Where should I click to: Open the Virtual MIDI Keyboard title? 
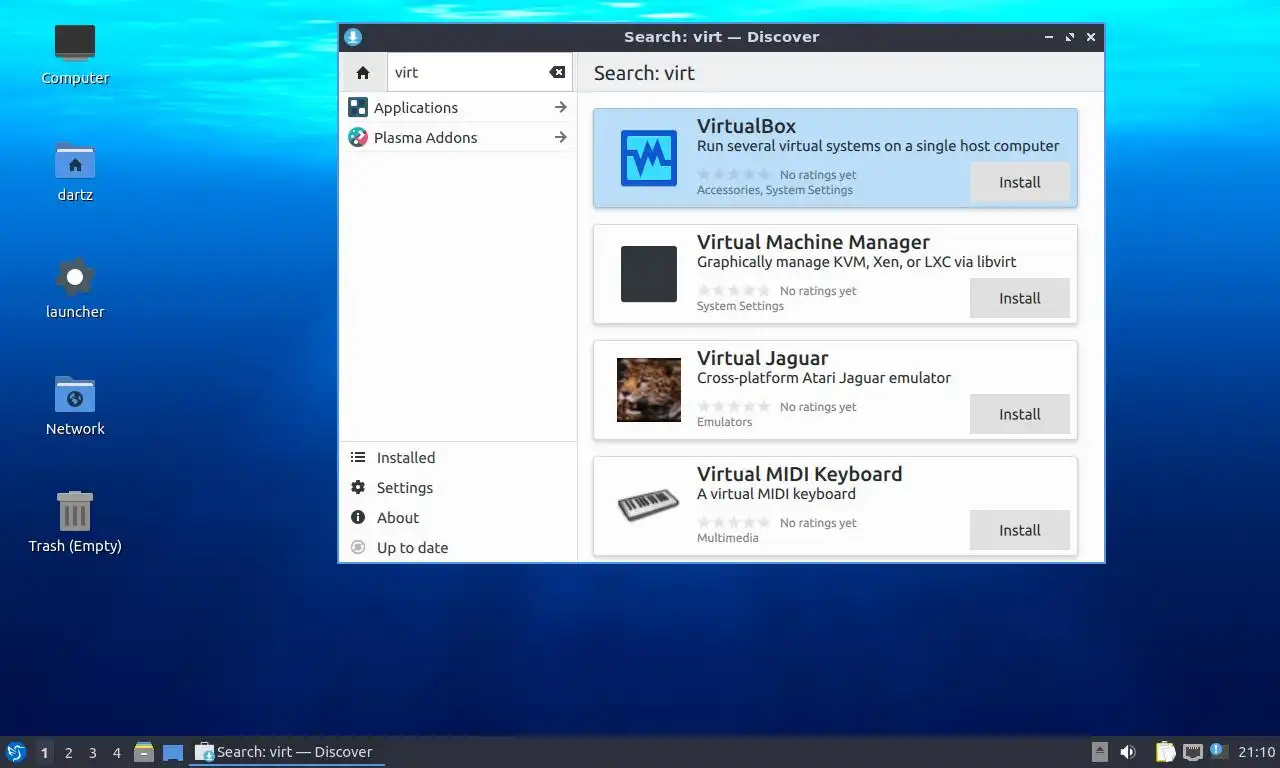799,474
